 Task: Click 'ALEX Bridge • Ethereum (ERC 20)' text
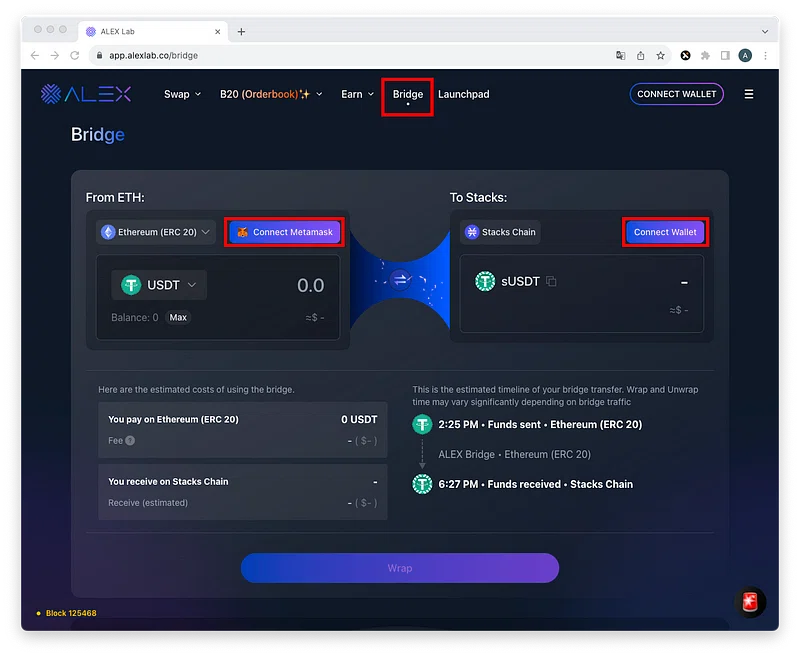pyautogui.click(x=514, y=454)
